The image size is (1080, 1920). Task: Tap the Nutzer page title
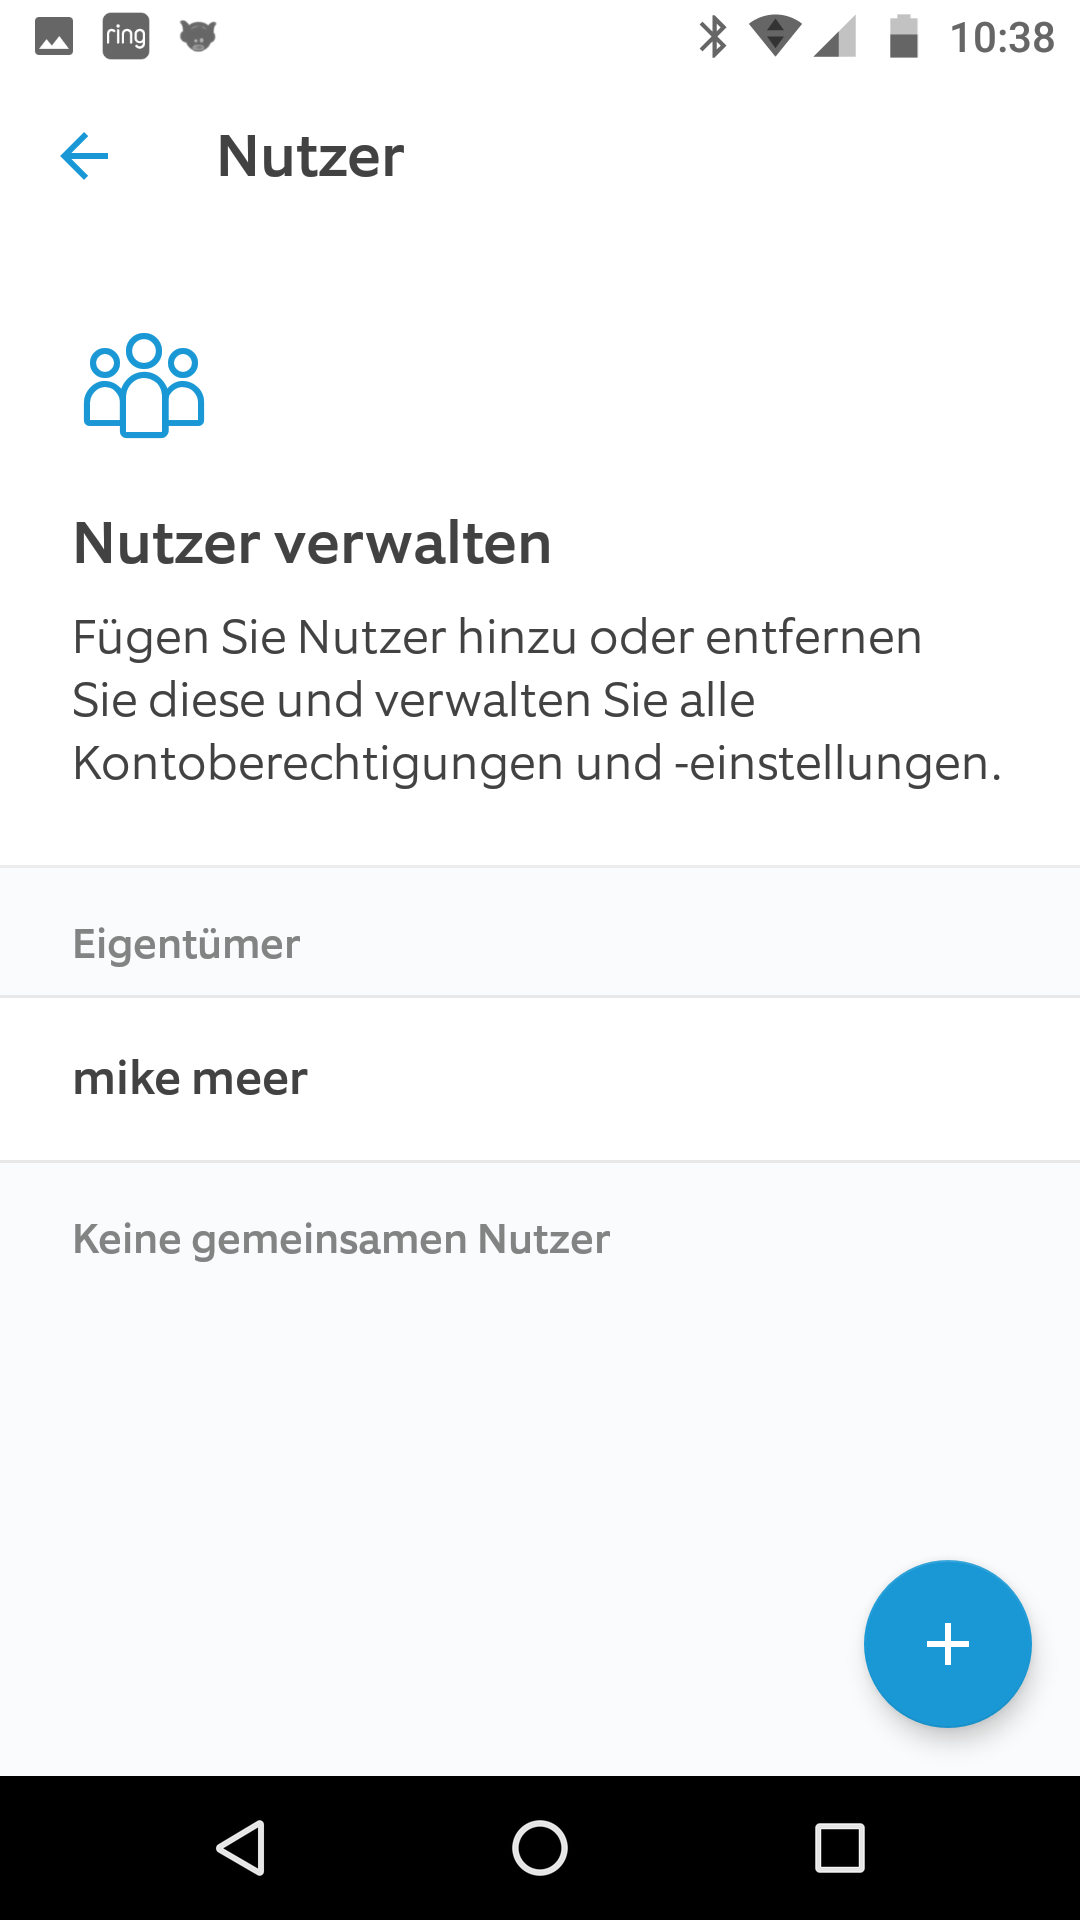point(311,157)
